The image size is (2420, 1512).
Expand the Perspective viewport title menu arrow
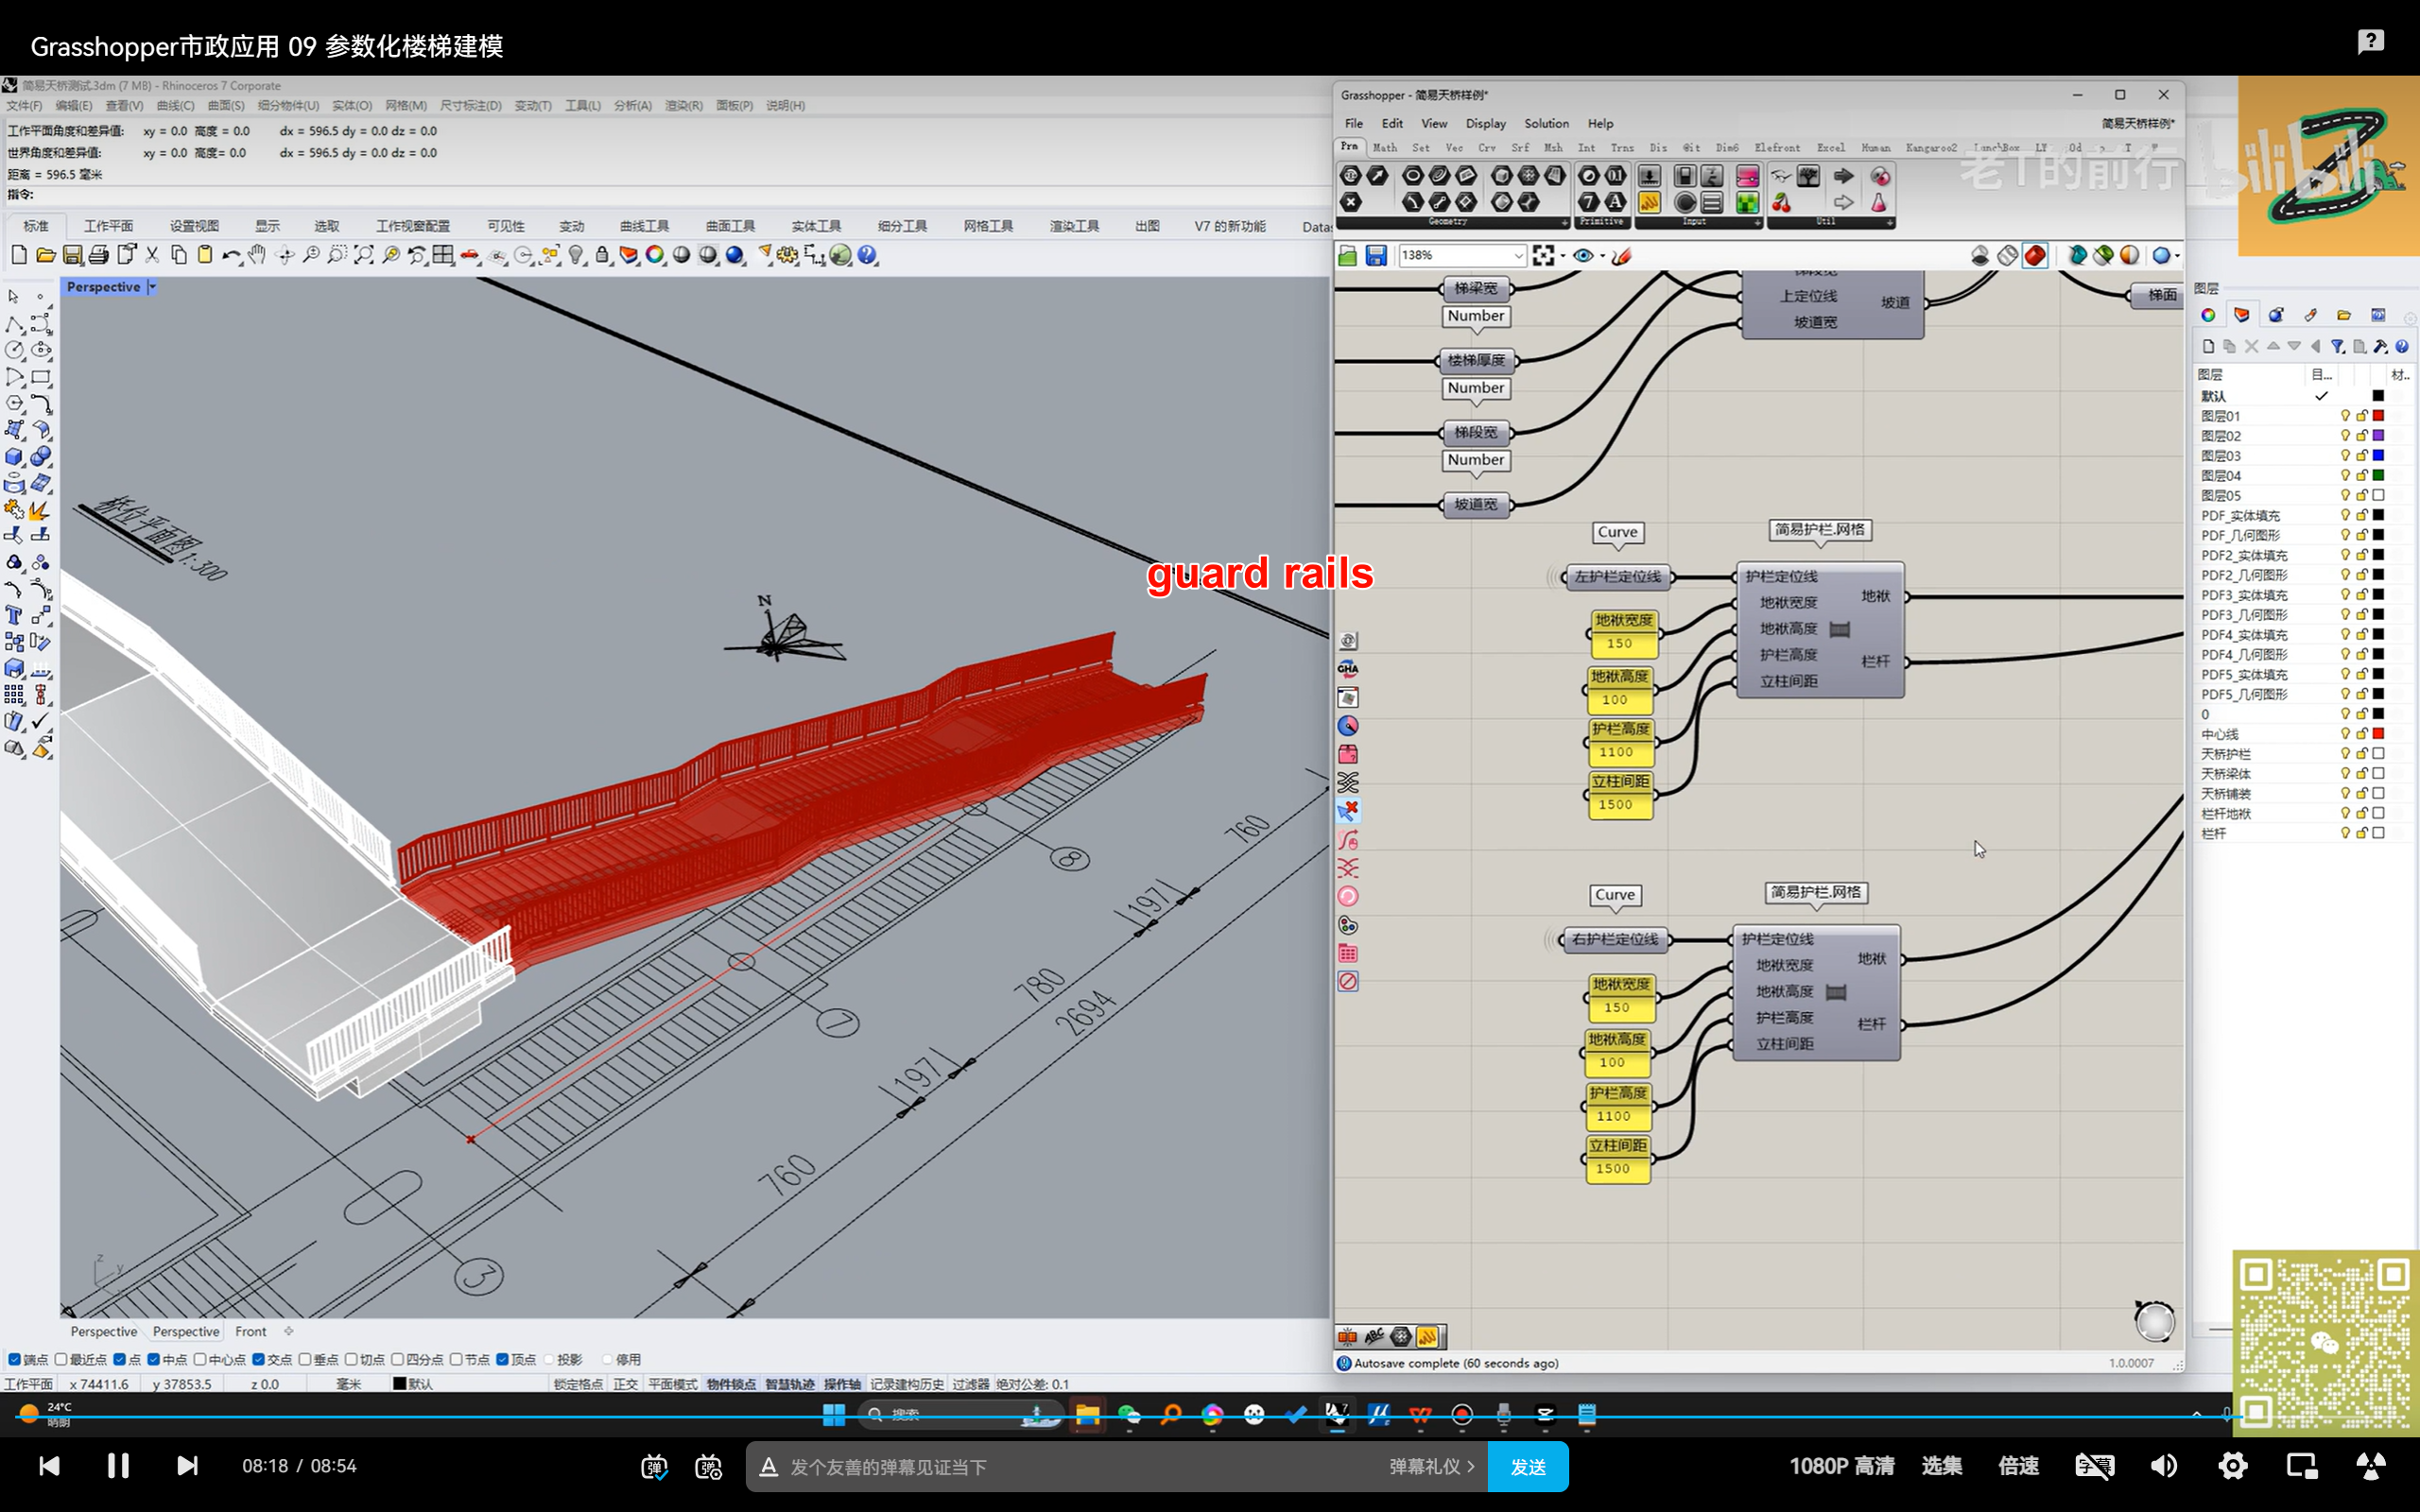152,287
